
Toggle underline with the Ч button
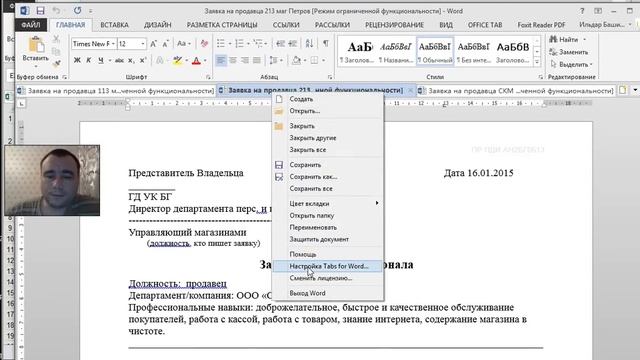[100, 60]
